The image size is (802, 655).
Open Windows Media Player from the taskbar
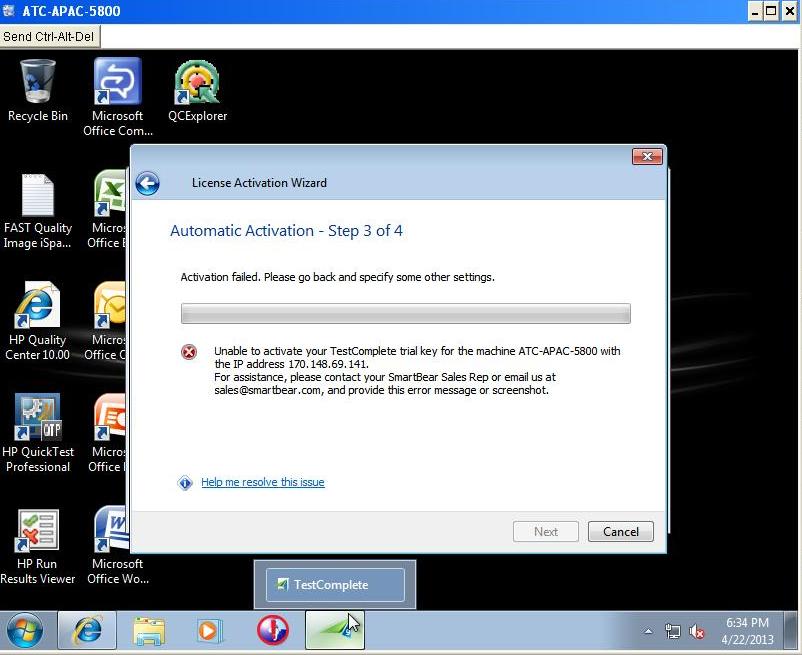pyautogui.click(x=209, y=630)
